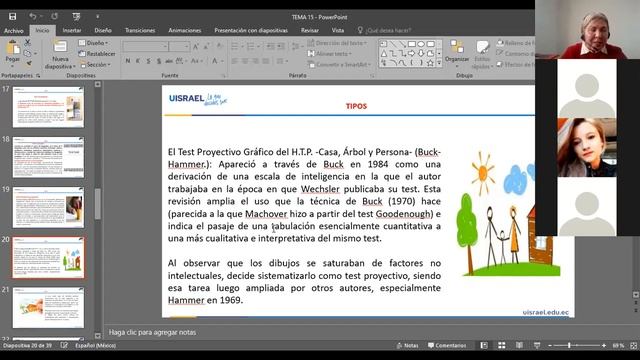This screenshot has height=360, width=640.
Task: Start slideshow from status bar icon
Action: pos(537,345)
